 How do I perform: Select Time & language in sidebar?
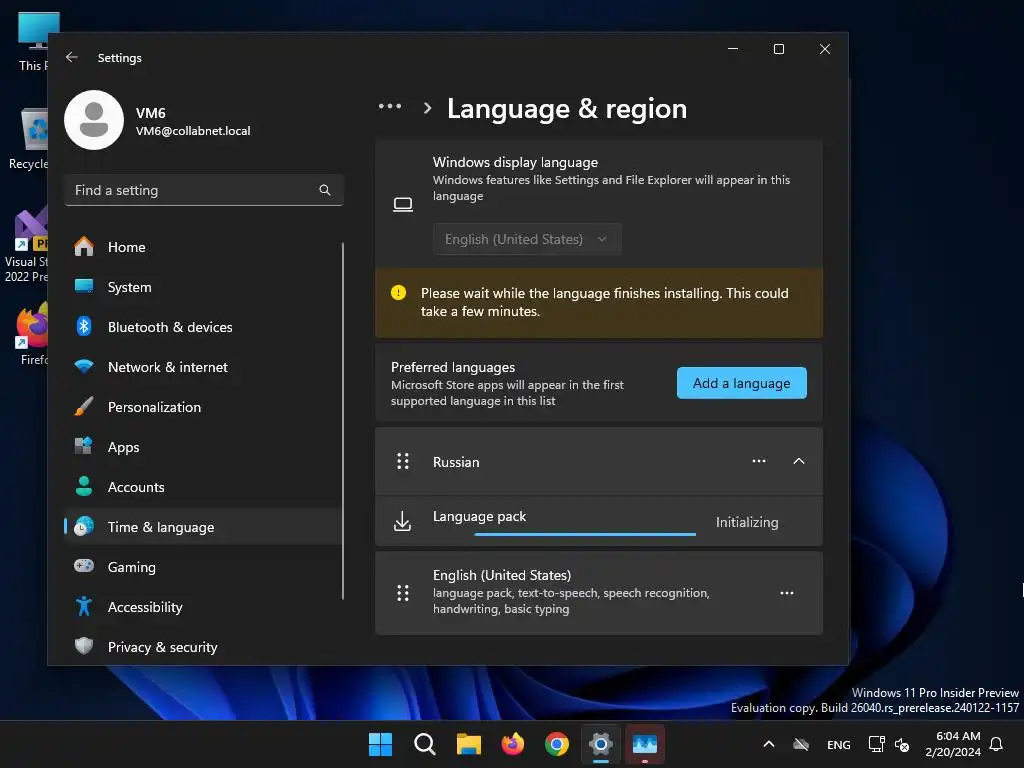pyautogui.click(x=204, y=526)
